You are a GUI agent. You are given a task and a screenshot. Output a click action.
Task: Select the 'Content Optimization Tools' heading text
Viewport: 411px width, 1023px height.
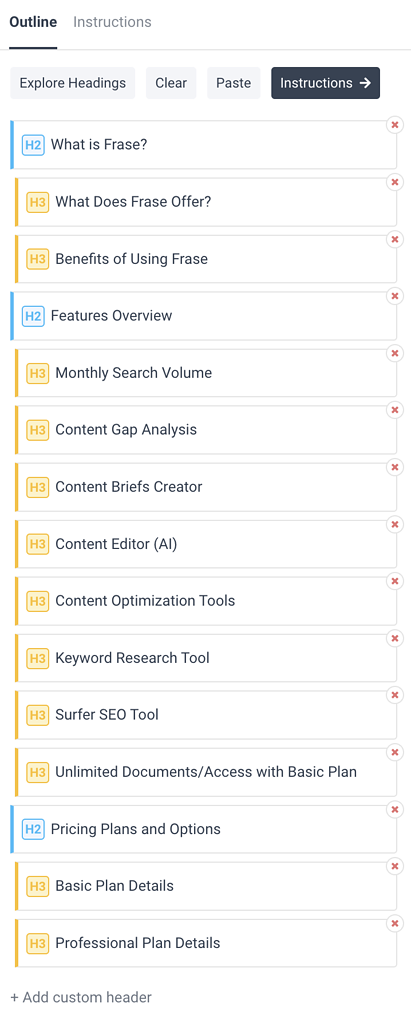click(x=145, y=601)
